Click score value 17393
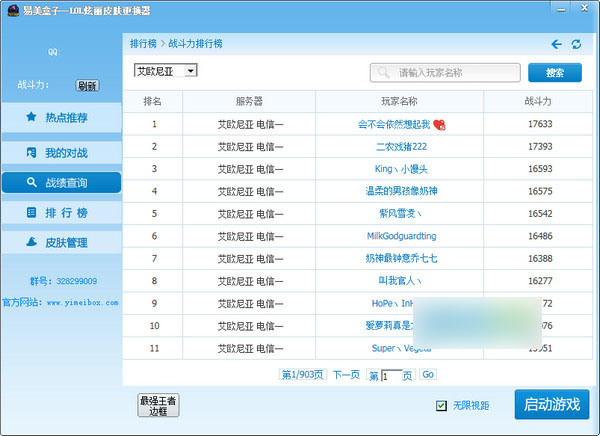The width and height of the screenshot is (600, 436). (x=540, y=147)
